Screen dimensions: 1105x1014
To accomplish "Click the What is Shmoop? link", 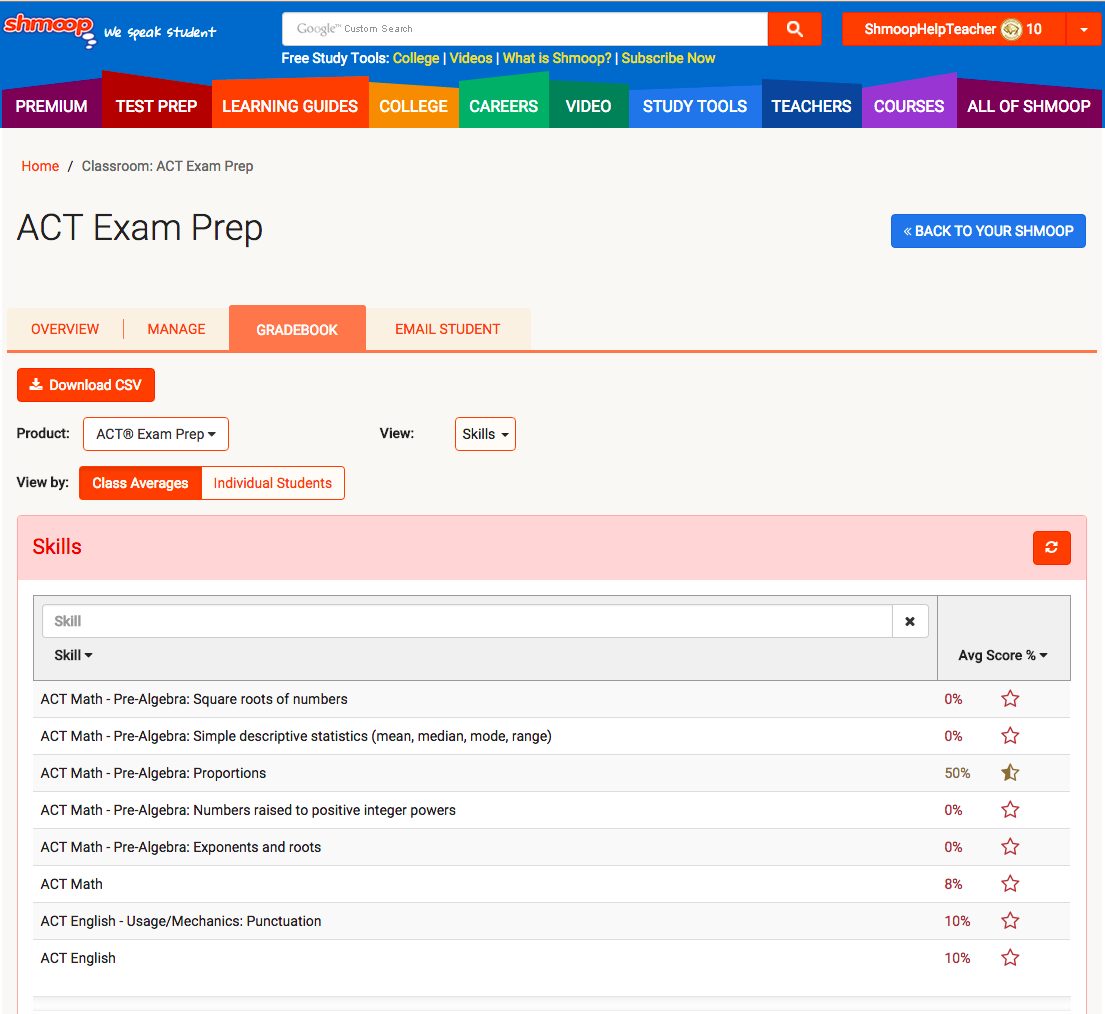I will (x=557, y=58).
